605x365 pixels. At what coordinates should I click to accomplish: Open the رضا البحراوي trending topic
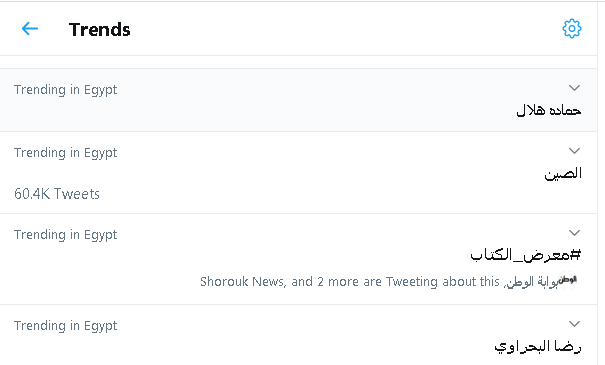pos(538,346)
